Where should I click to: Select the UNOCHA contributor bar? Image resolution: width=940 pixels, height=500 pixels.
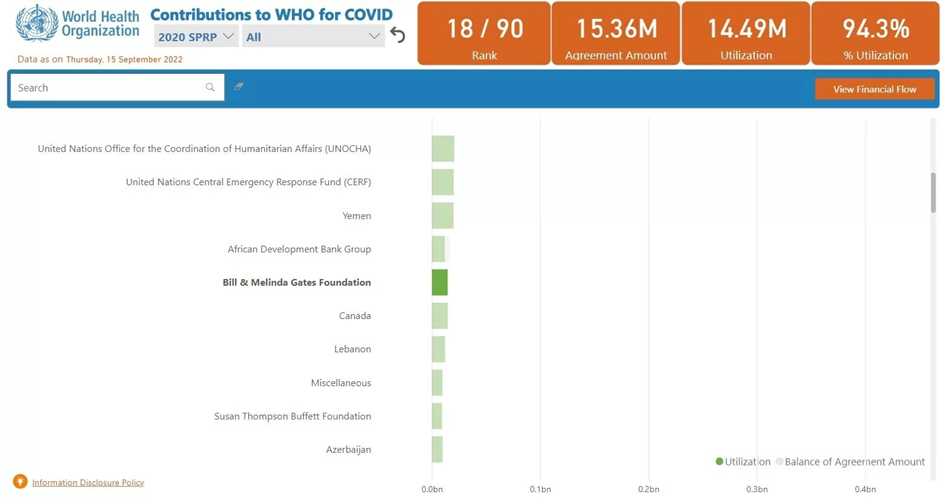(443, 149)
